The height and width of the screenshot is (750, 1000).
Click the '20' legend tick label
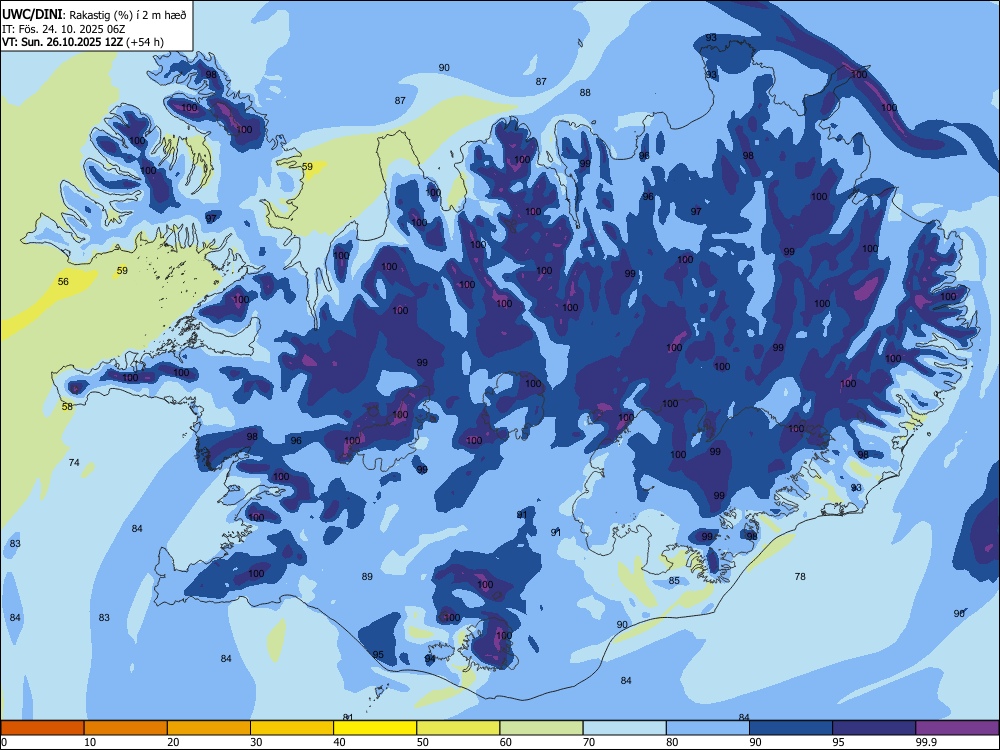(x=173, y=742)
